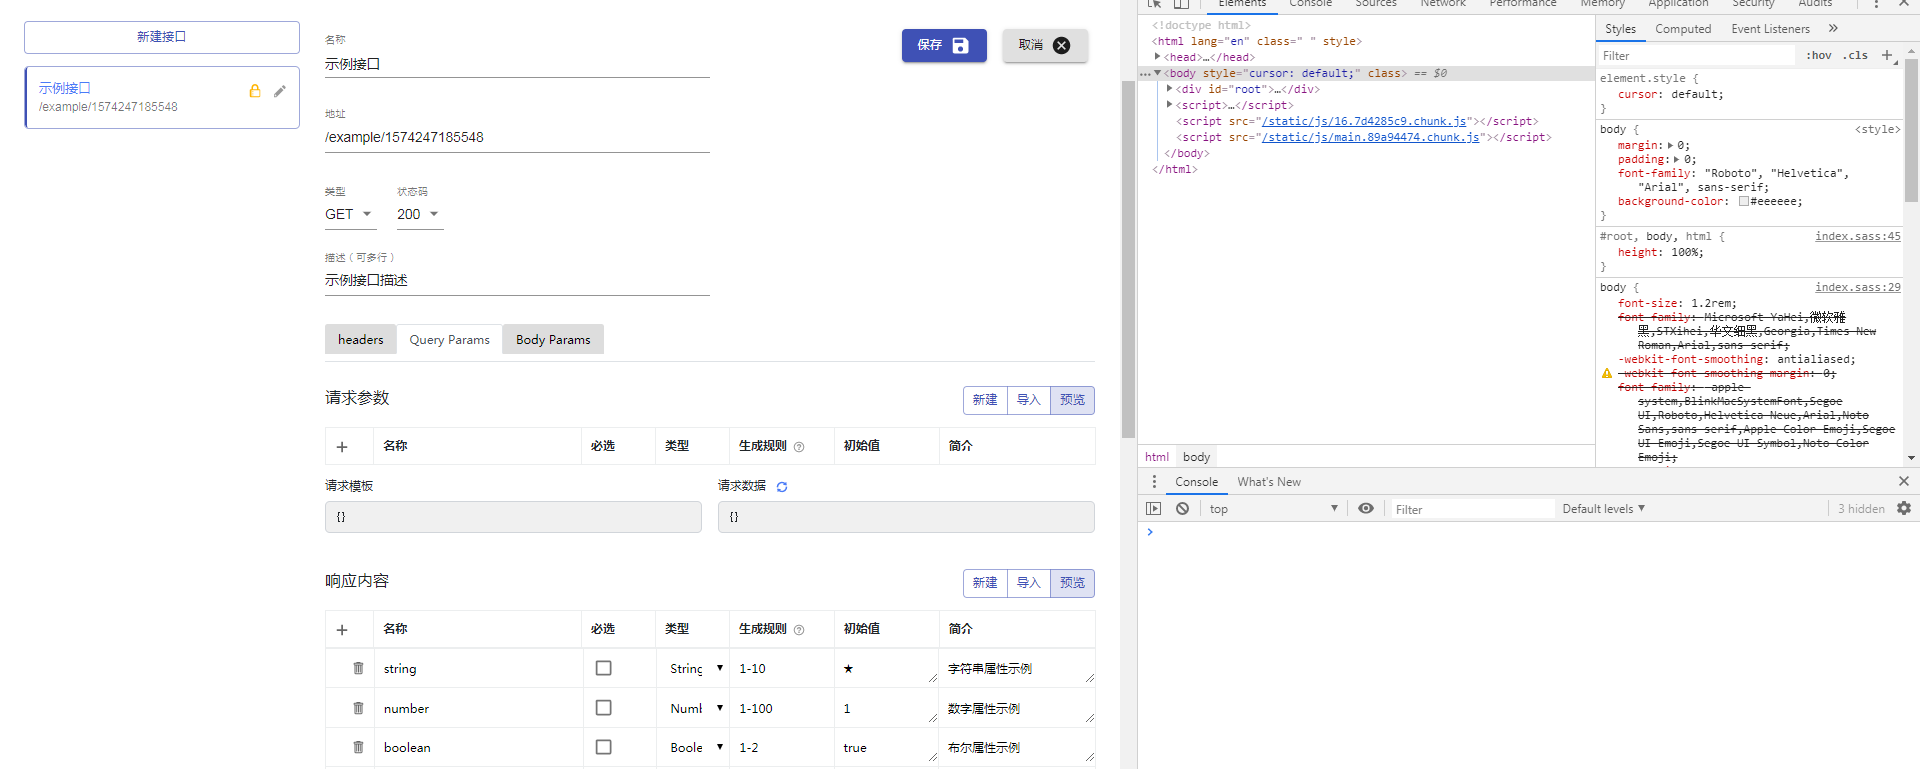The image size is (1920, 769).
Task: Delete the number row with trash icon
Action: point(358,708)
